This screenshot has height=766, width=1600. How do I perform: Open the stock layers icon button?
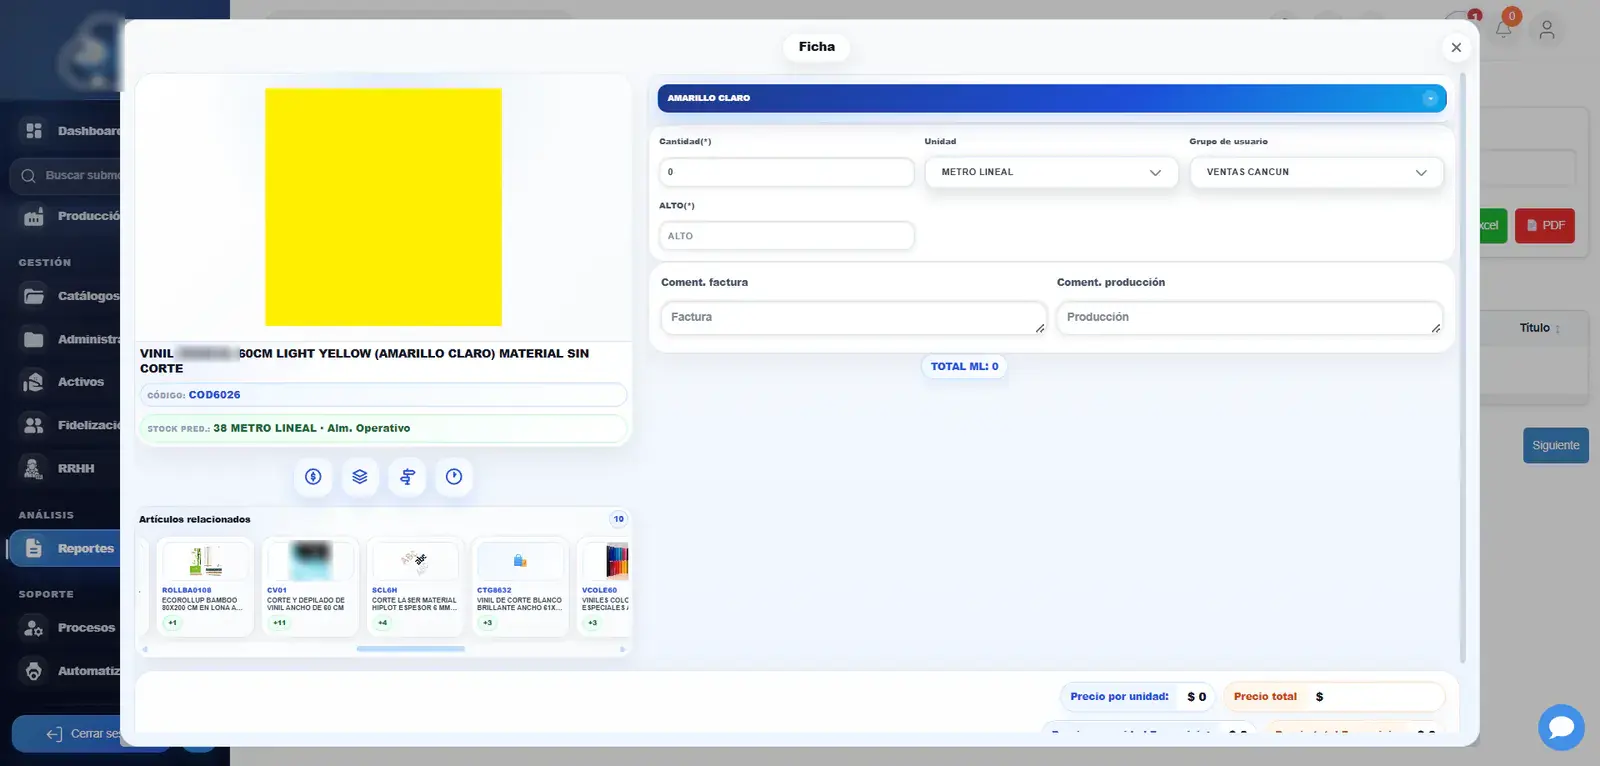(360, 477)
